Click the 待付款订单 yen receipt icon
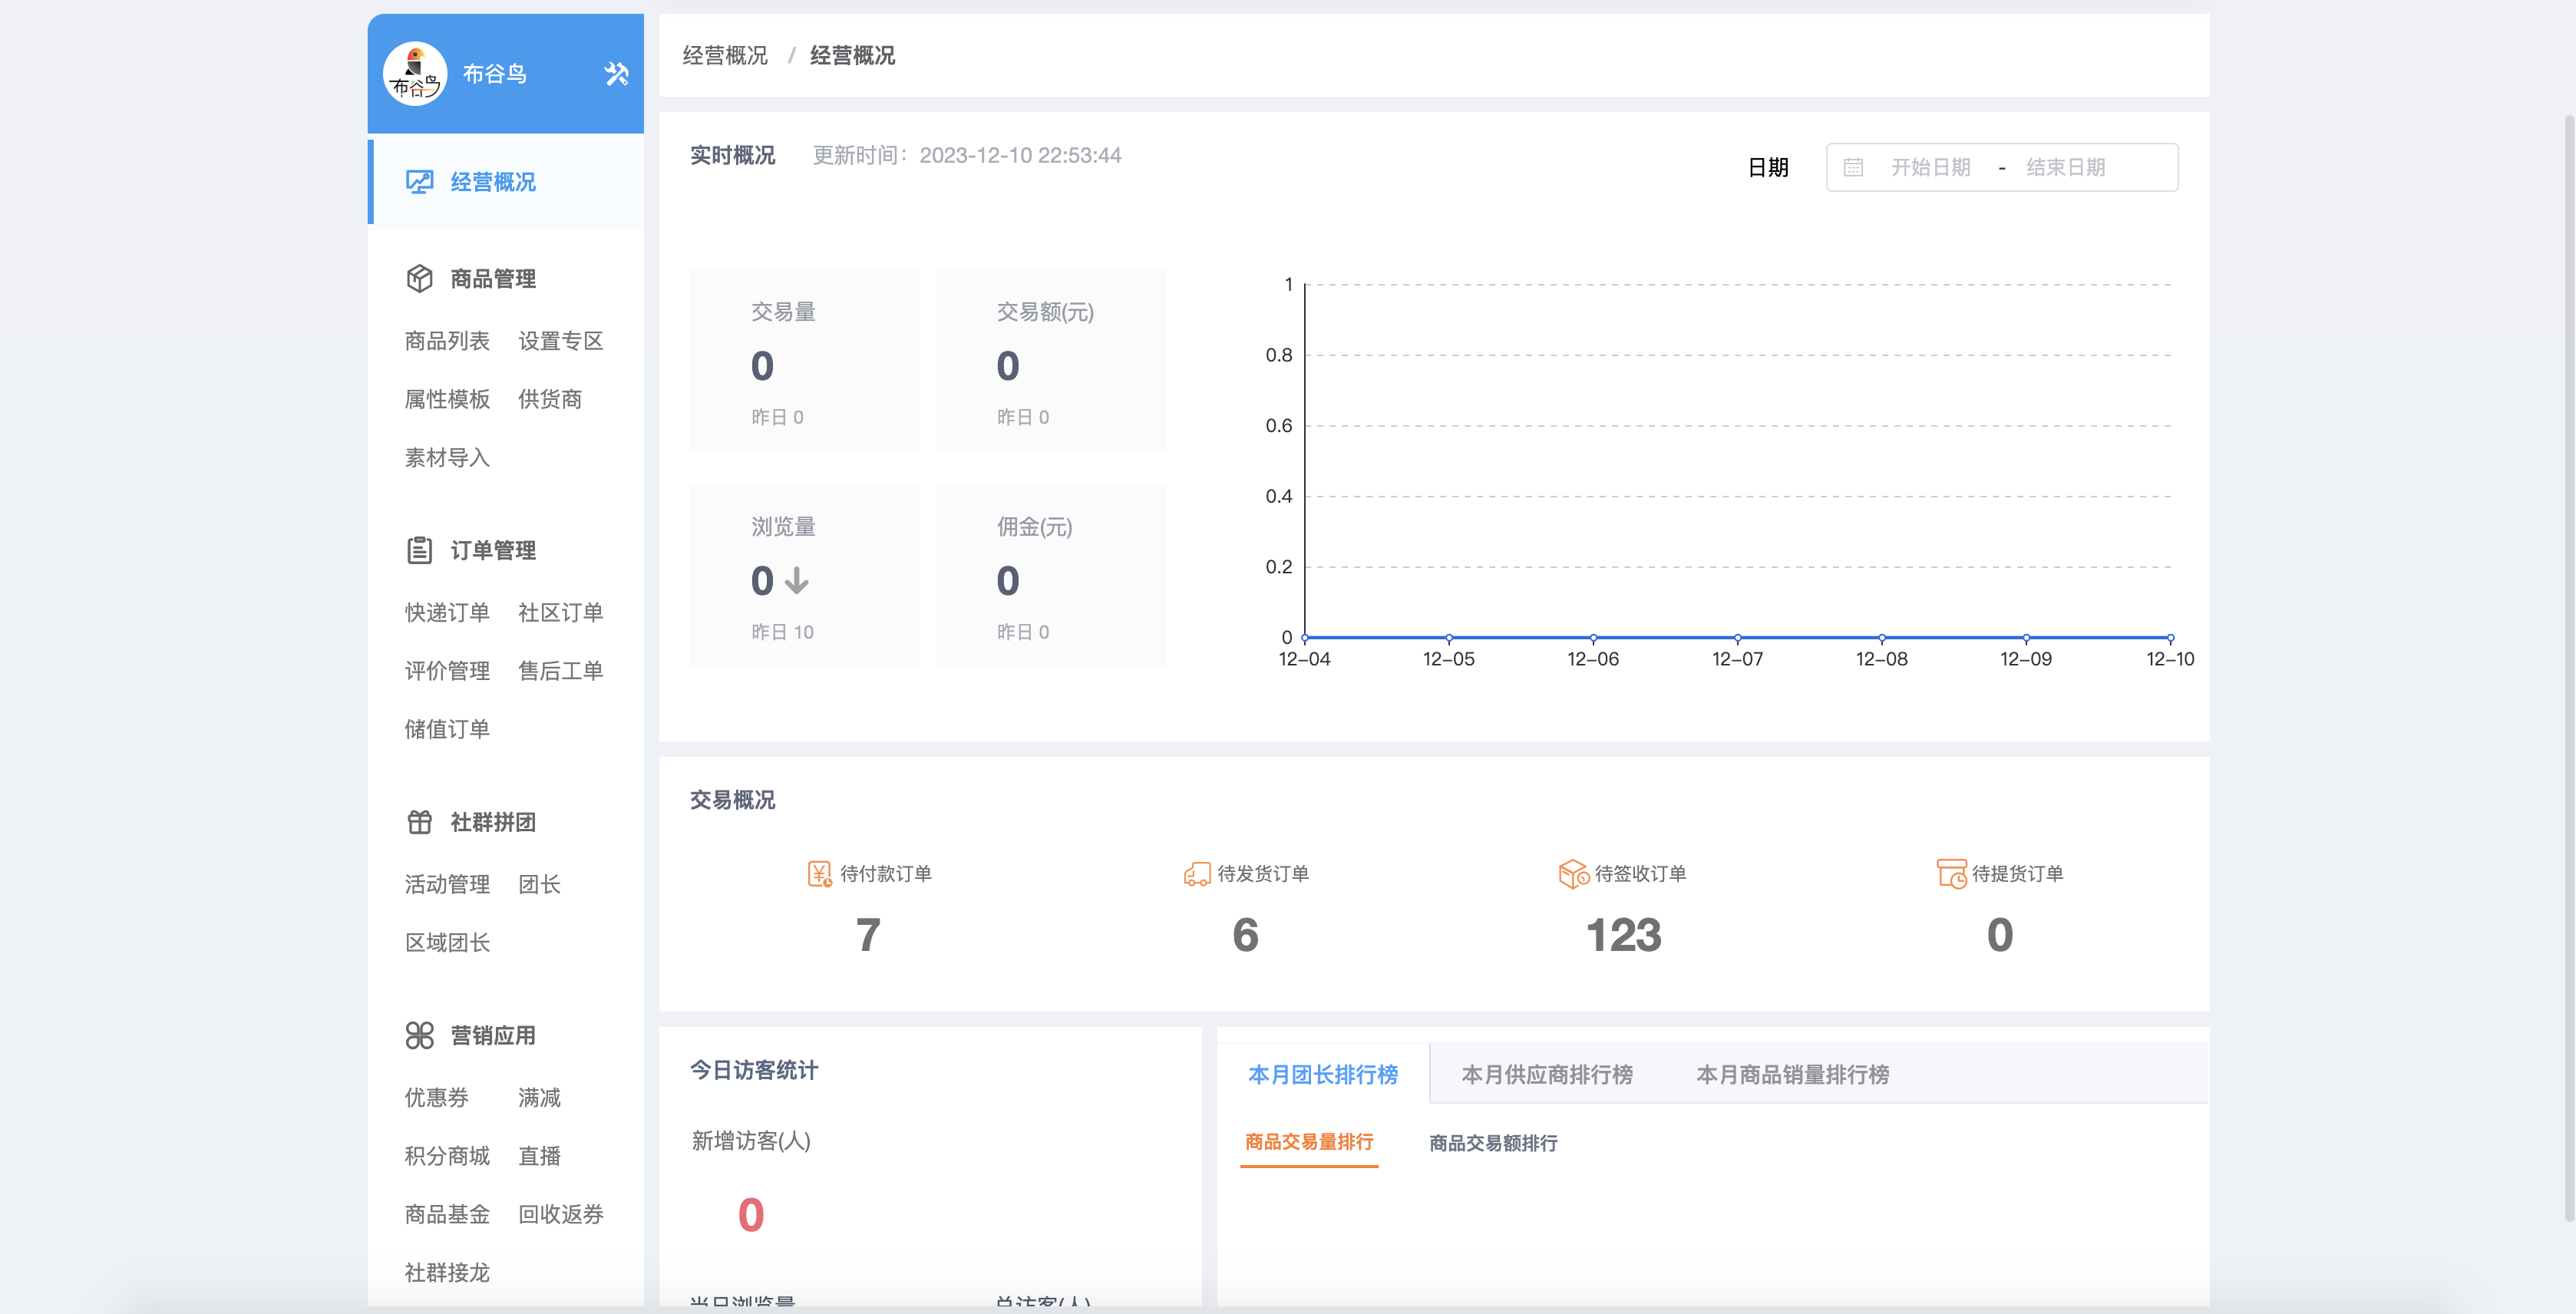The image size is (2576, 1314). pyautogui.click(x=819, y=874)
